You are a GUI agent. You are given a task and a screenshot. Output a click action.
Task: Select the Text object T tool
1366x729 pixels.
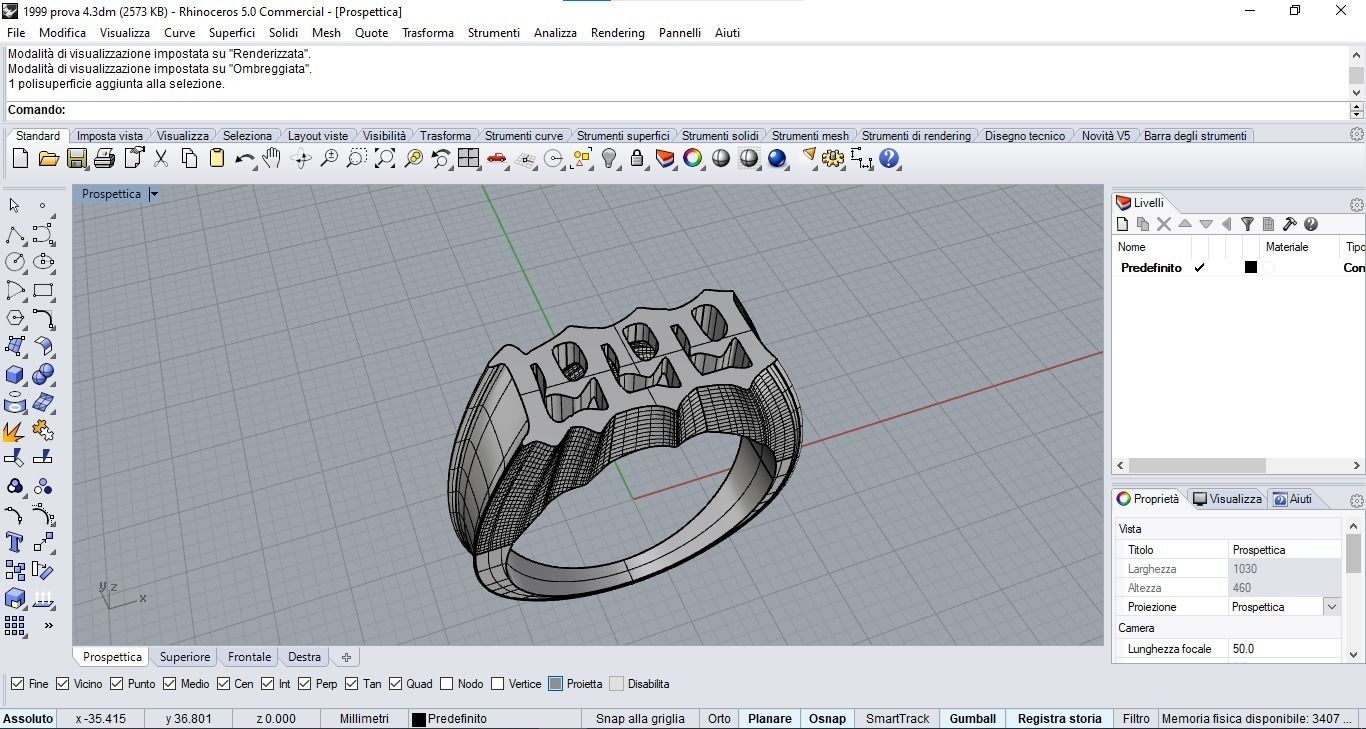tap(14, 542)
